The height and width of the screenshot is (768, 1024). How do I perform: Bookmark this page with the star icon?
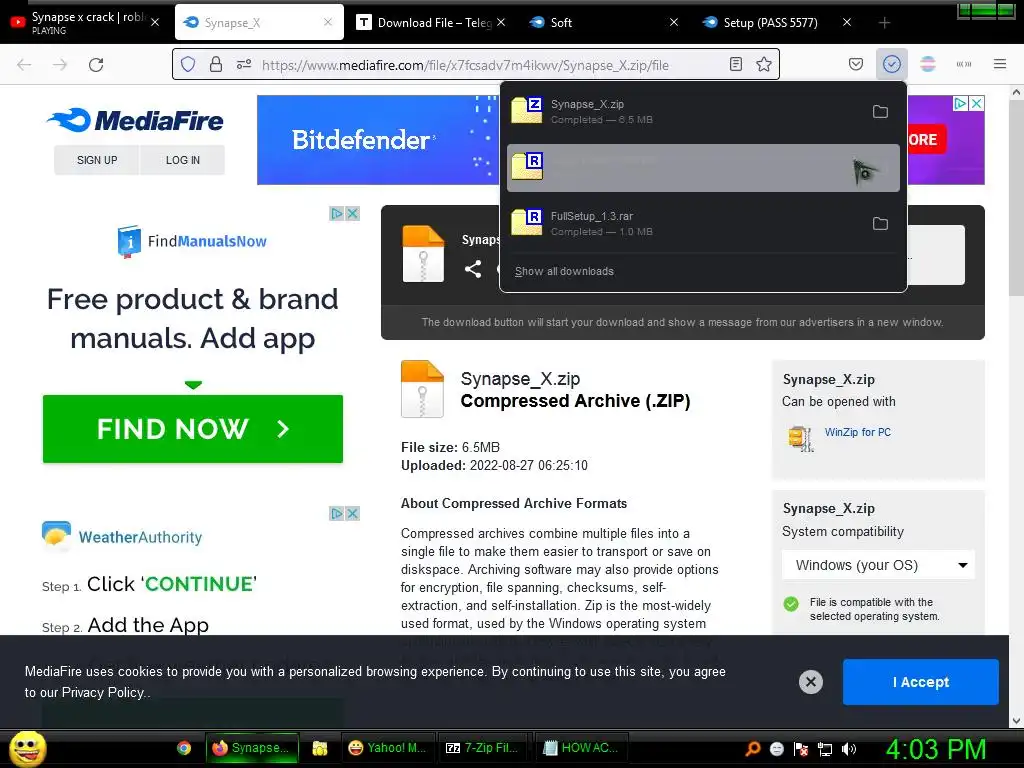tap(763, 64)
